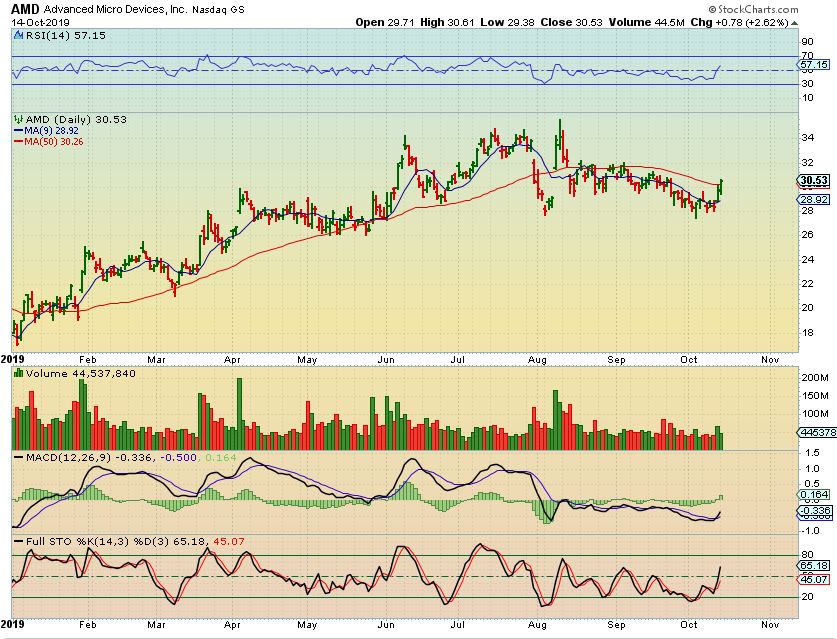Click the Jul label on bottom stochastic time axis

pos(457,625)
